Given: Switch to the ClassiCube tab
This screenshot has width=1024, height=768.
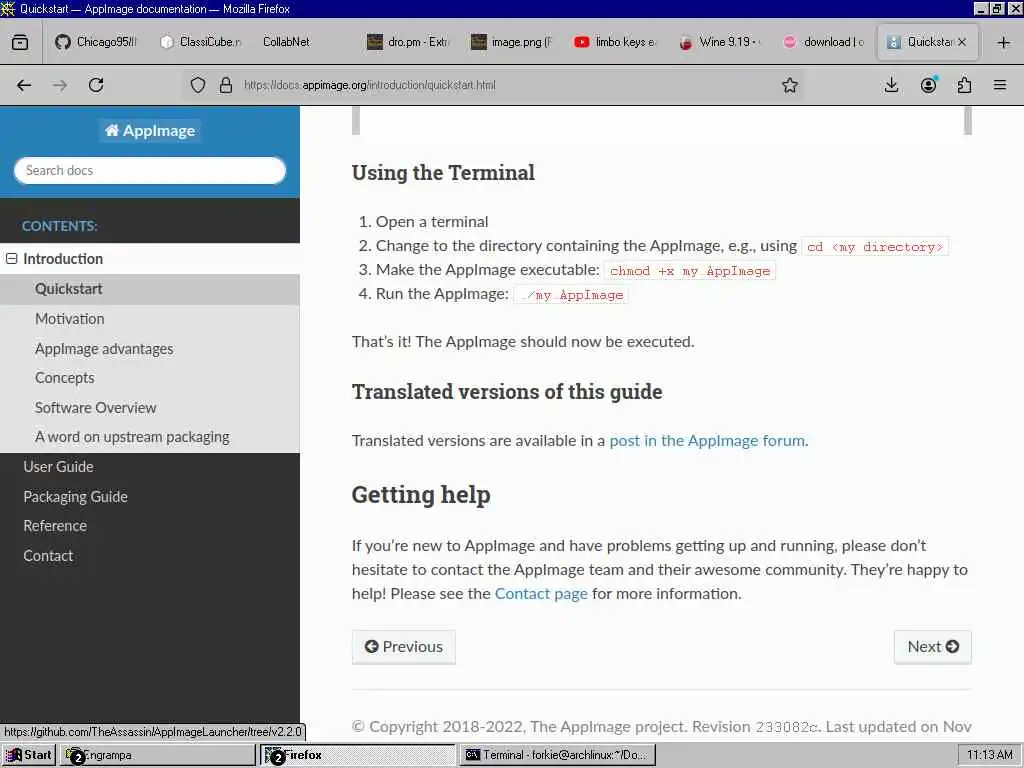Looking at the screenshot, I should pyautogui.click(x=201, y=42).
